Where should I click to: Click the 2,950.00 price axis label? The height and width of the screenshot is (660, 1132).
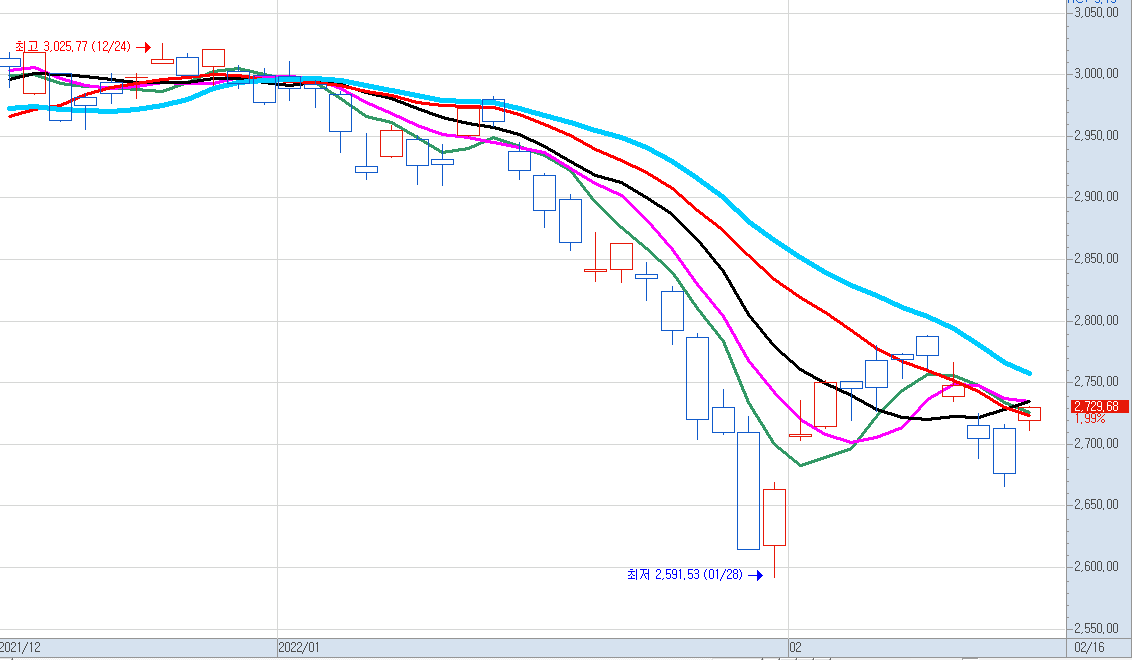1096,136
